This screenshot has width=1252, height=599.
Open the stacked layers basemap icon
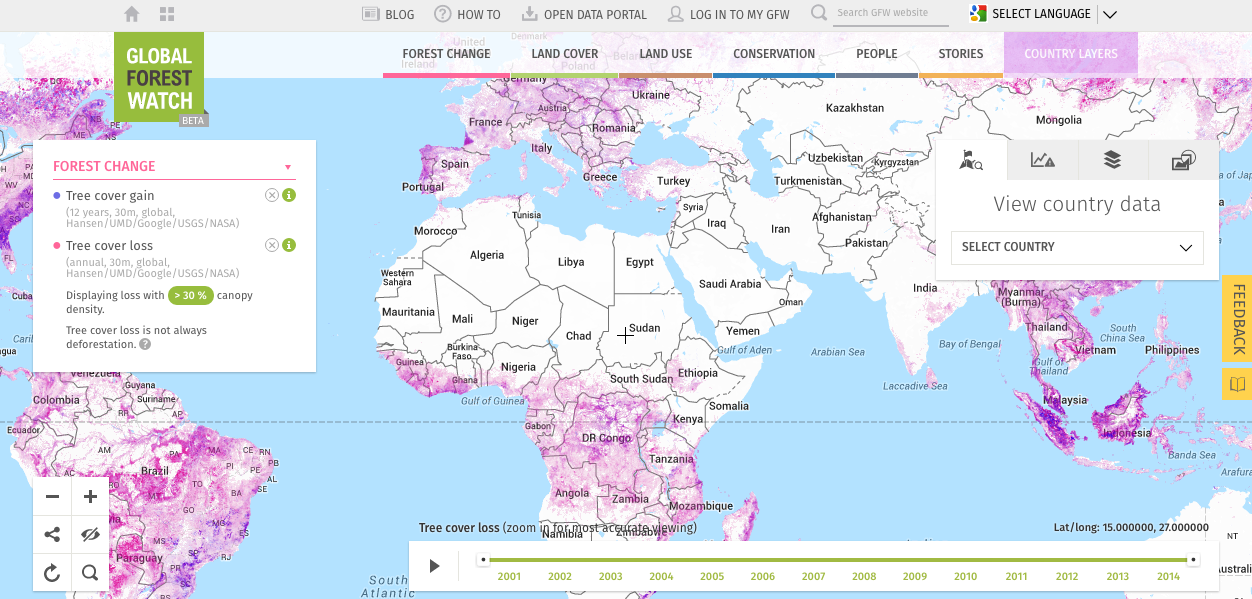(1112, 160)
